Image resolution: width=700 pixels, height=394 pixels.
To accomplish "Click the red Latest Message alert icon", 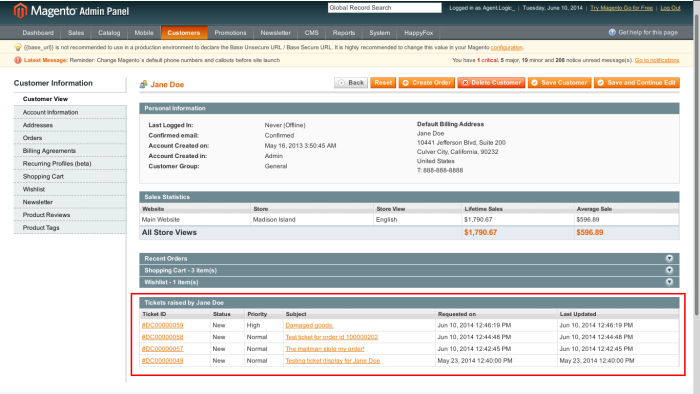I will click(18, 60).
